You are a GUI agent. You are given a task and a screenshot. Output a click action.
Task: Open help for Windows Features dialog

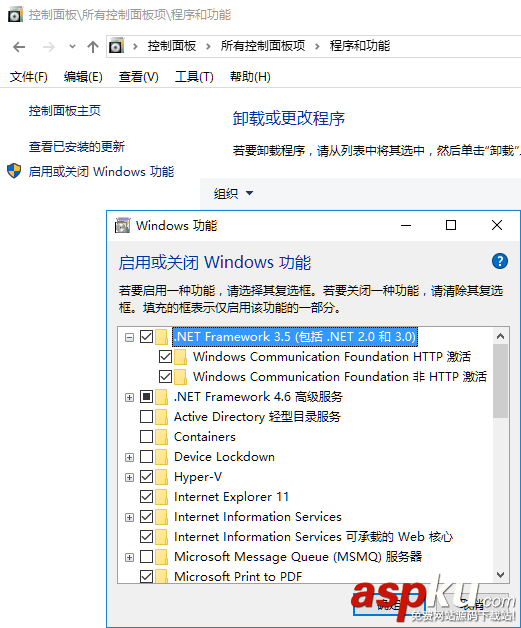(x=499, y=262)
